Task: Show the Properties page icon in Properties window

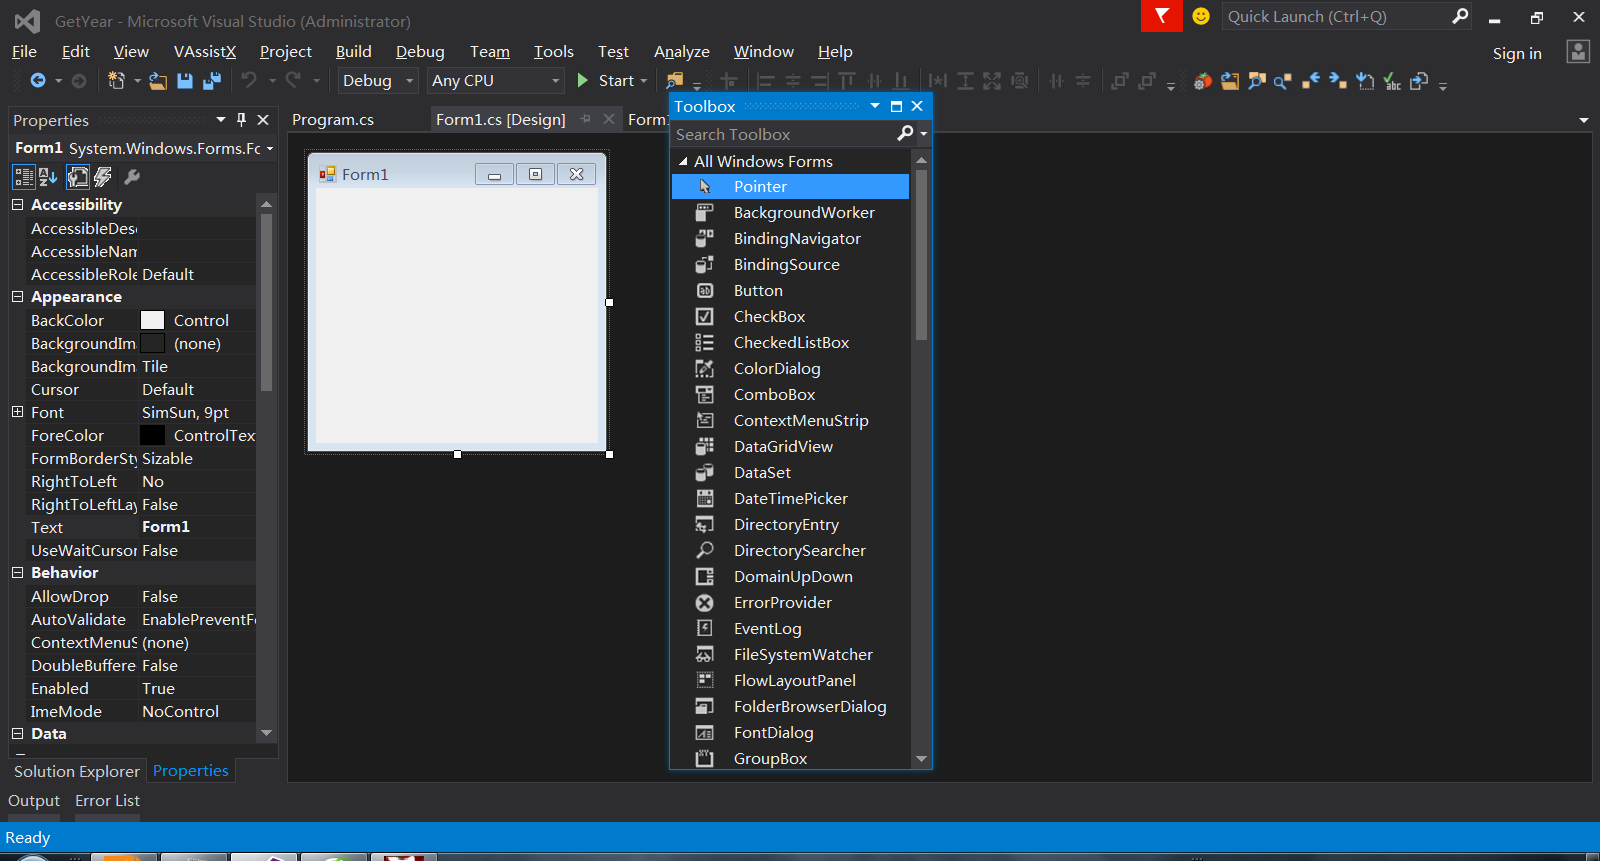Action: point(78,177)
